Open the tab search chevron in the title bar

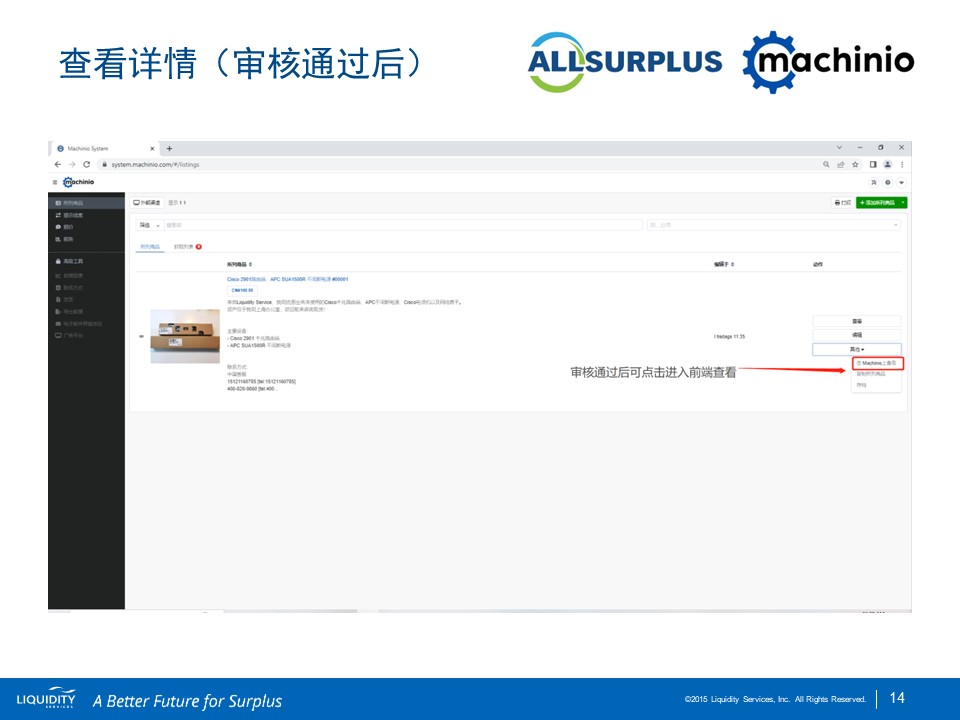839,148
